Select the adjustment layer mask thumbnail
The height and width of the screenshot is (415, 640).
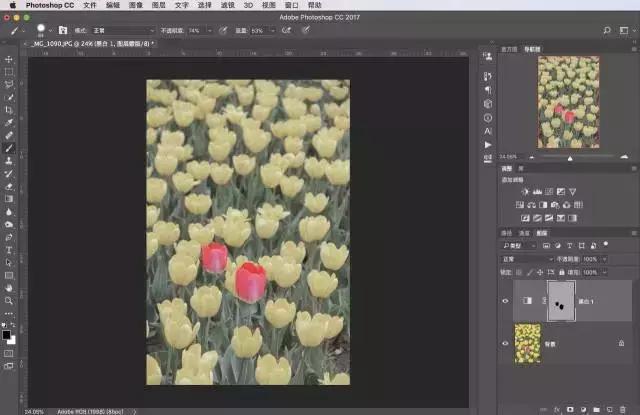(561, 301)
